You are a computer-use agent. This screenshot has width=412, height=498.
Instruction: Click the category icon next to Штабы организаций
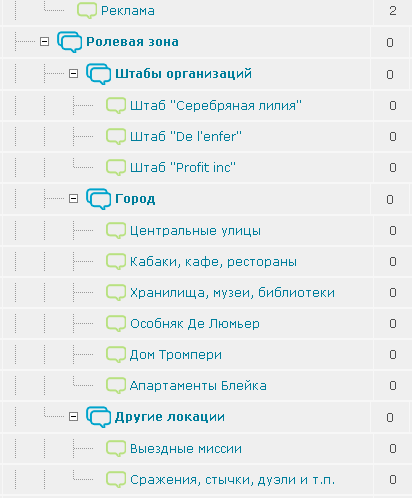tap(98, 74)
